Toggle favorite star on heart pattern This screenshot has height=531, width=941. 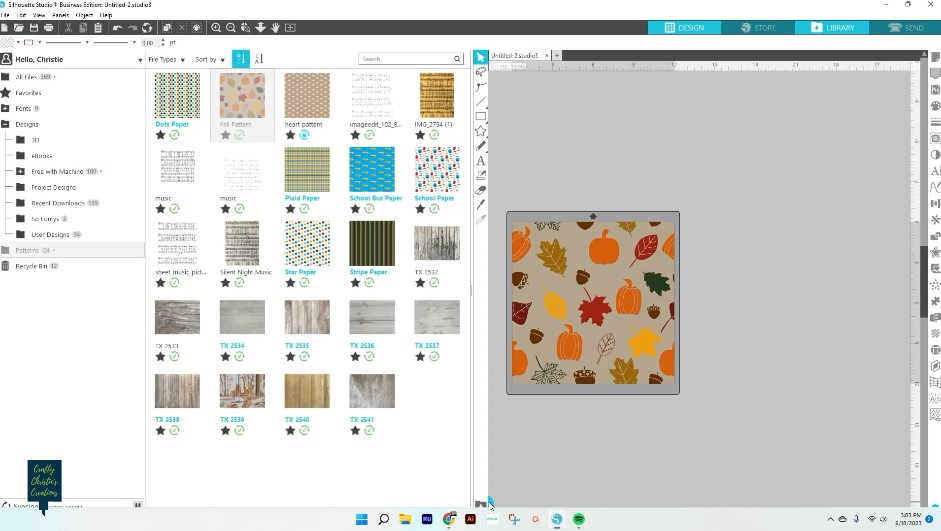click(x=290, y=135)
